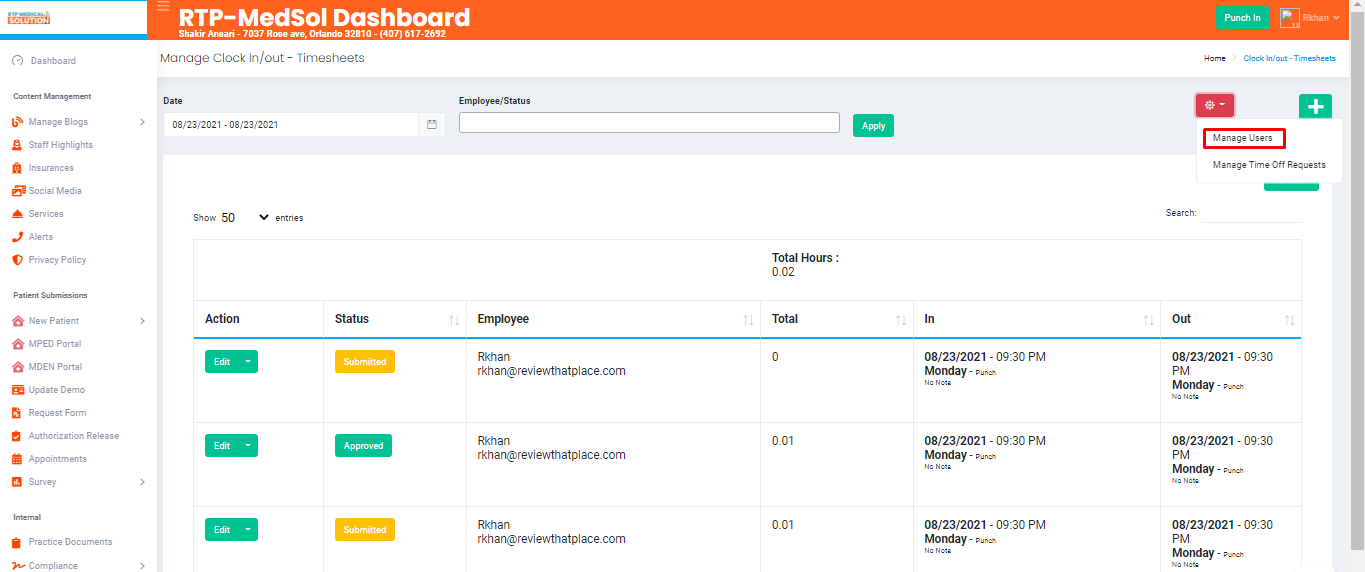Click the Compliance sidebar icon
The height and width of the screenshot is (572, 1365).
[18, 566]
